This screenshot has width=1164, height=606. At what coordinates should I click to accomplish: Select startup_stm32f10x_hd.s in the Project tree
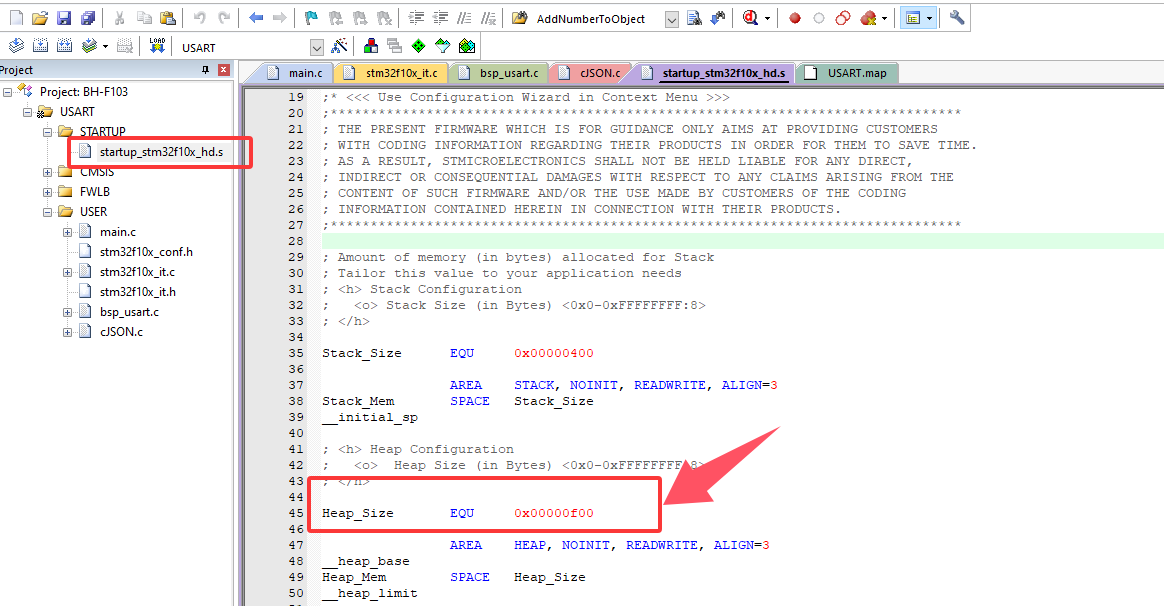[160, 152]
